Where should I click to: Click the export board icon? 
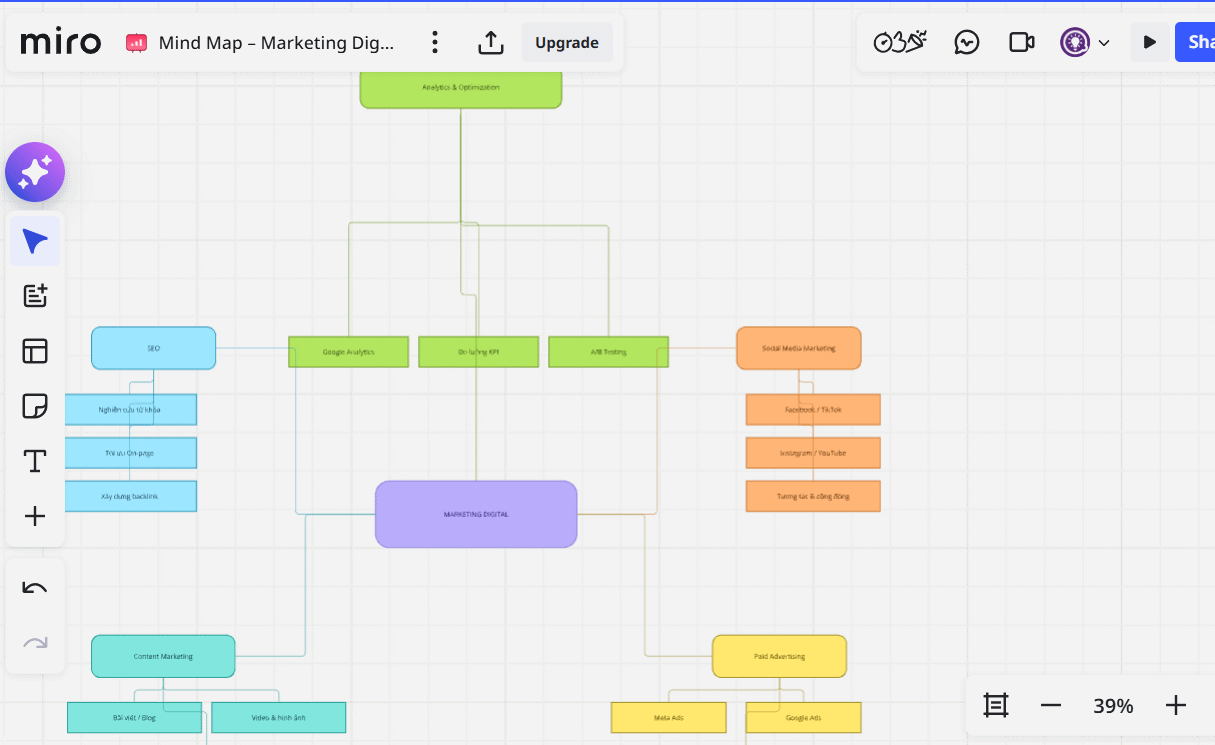(490, 42)
